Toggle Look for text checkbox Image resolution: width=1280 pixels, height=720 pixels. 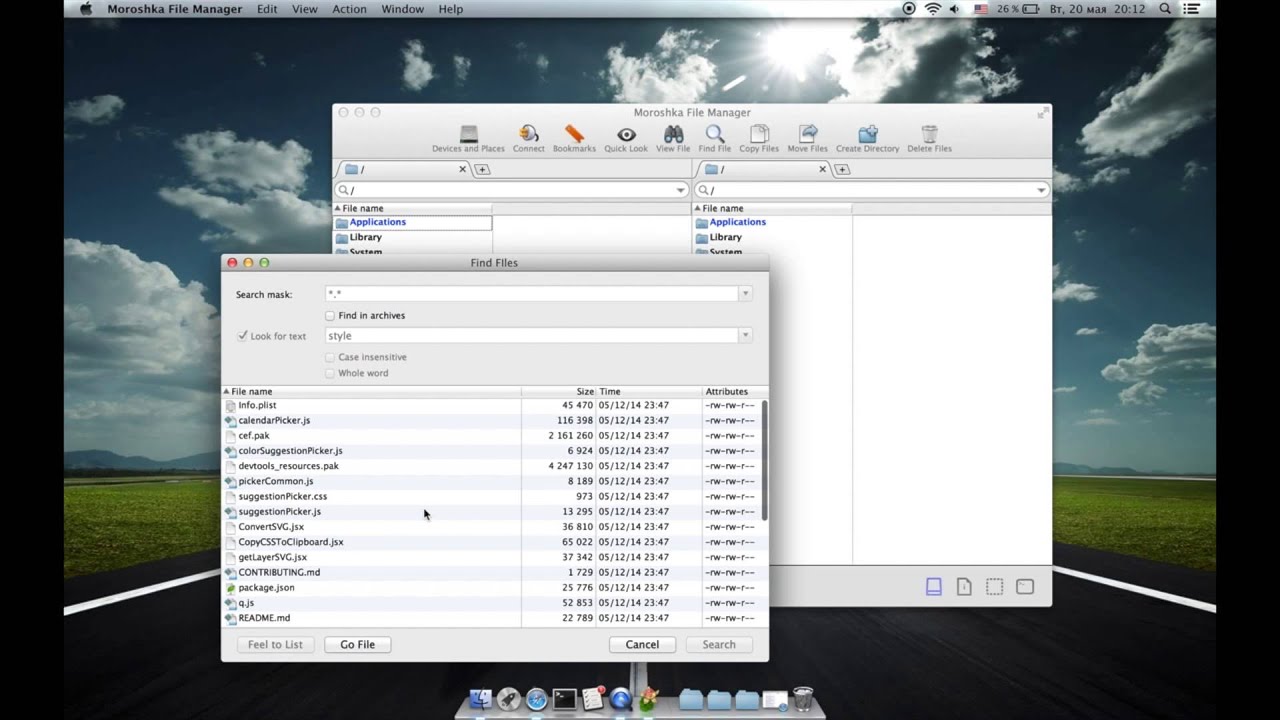(242, 336)
